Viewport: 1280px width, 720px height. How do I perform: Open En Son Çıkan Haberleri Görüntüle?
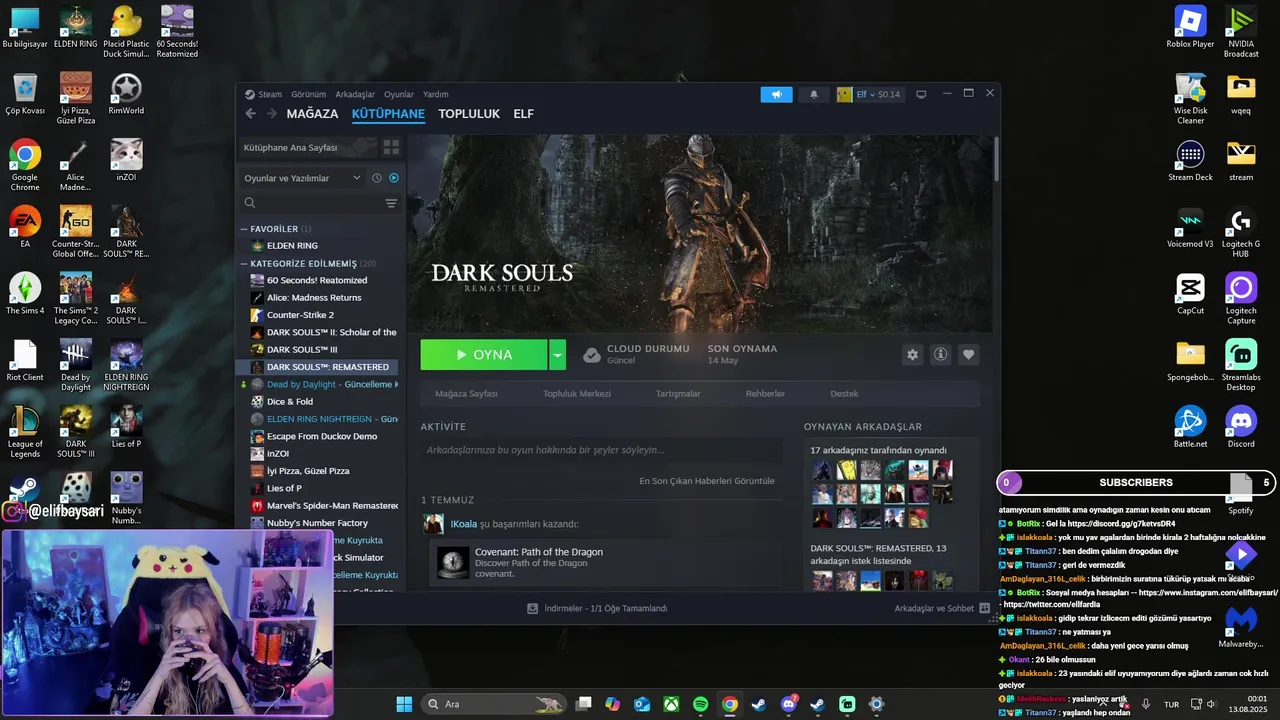[707, 481]
